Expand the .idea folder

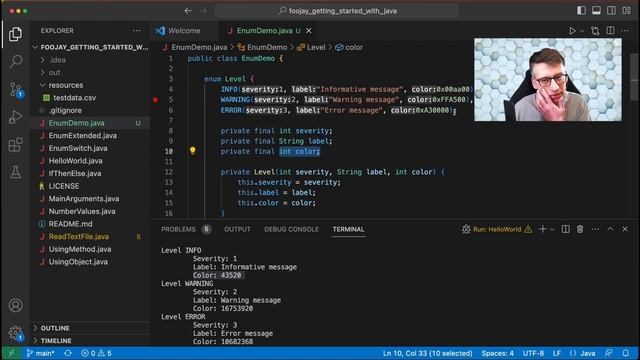click(x=91, y=60)
